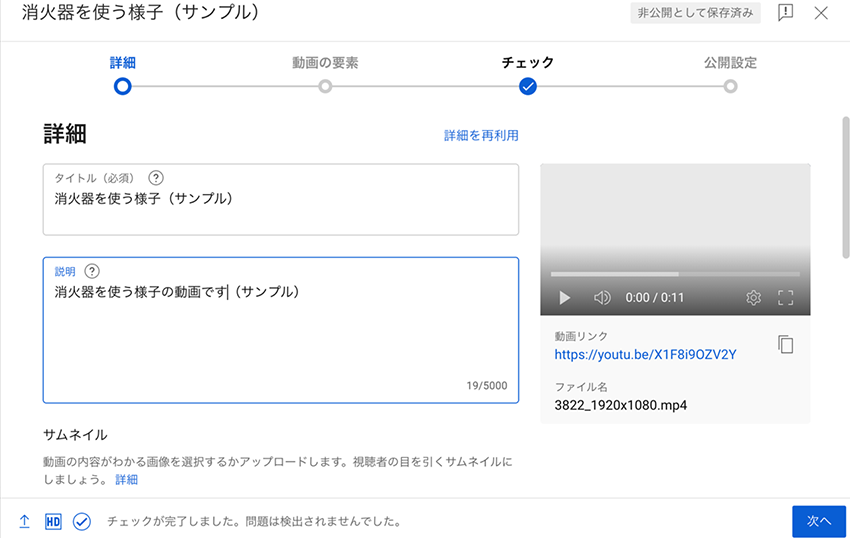Play the video preview

coord(565,298)
